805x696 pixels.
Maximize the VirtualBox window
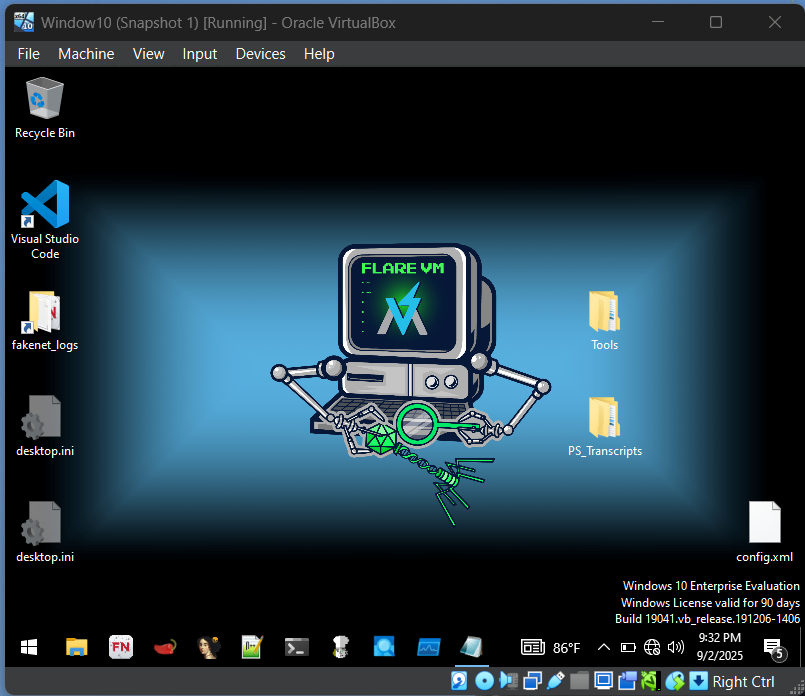[716, 22]
